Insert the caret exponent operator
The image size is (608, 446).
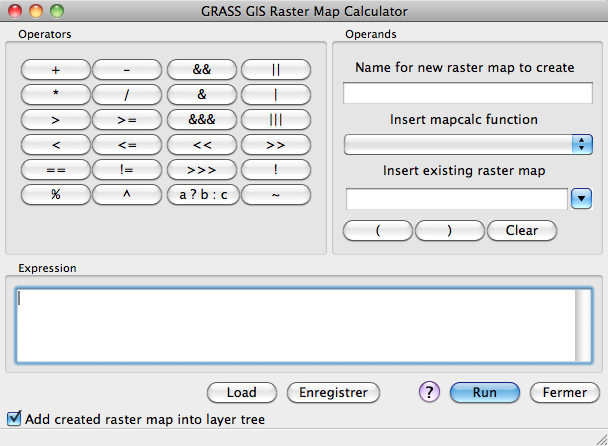[127, 195]
